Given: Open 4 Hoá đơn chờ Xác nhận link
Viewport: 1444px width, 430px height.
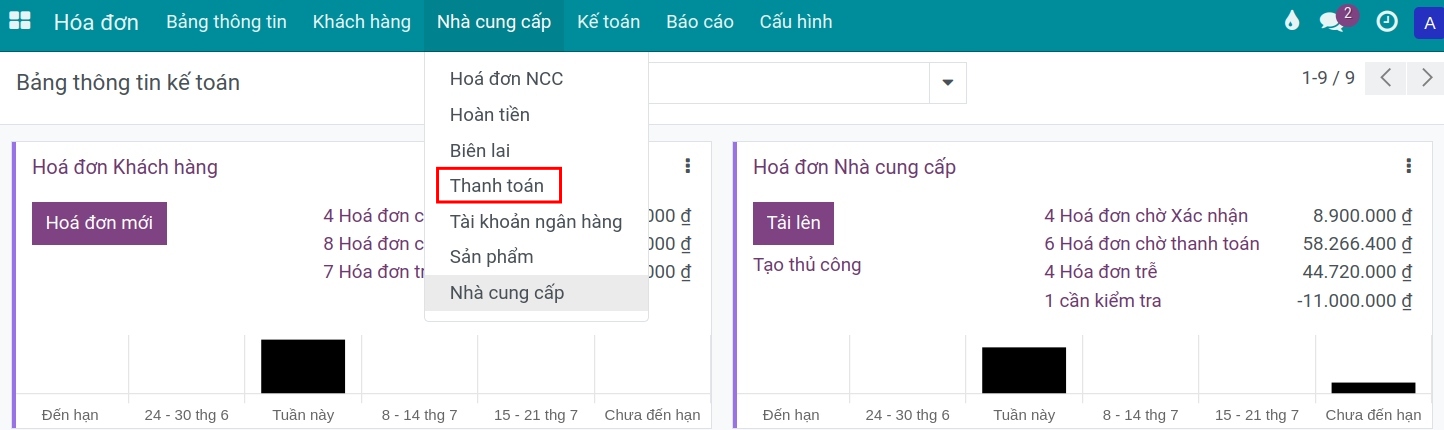Looking at the screenshot, I should point(1146,216).
